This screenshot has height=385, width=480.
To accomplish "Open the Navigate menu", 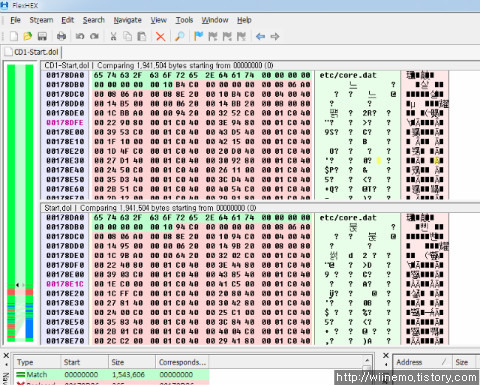I will (x=127, y=20).
